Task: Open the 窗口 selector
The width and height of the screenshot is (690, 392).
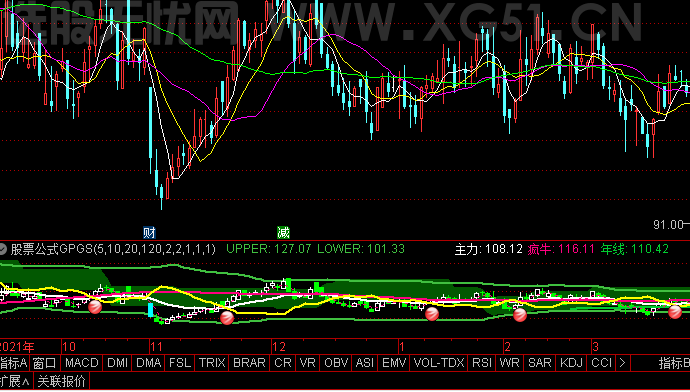Action: click(x=45, y=363)
